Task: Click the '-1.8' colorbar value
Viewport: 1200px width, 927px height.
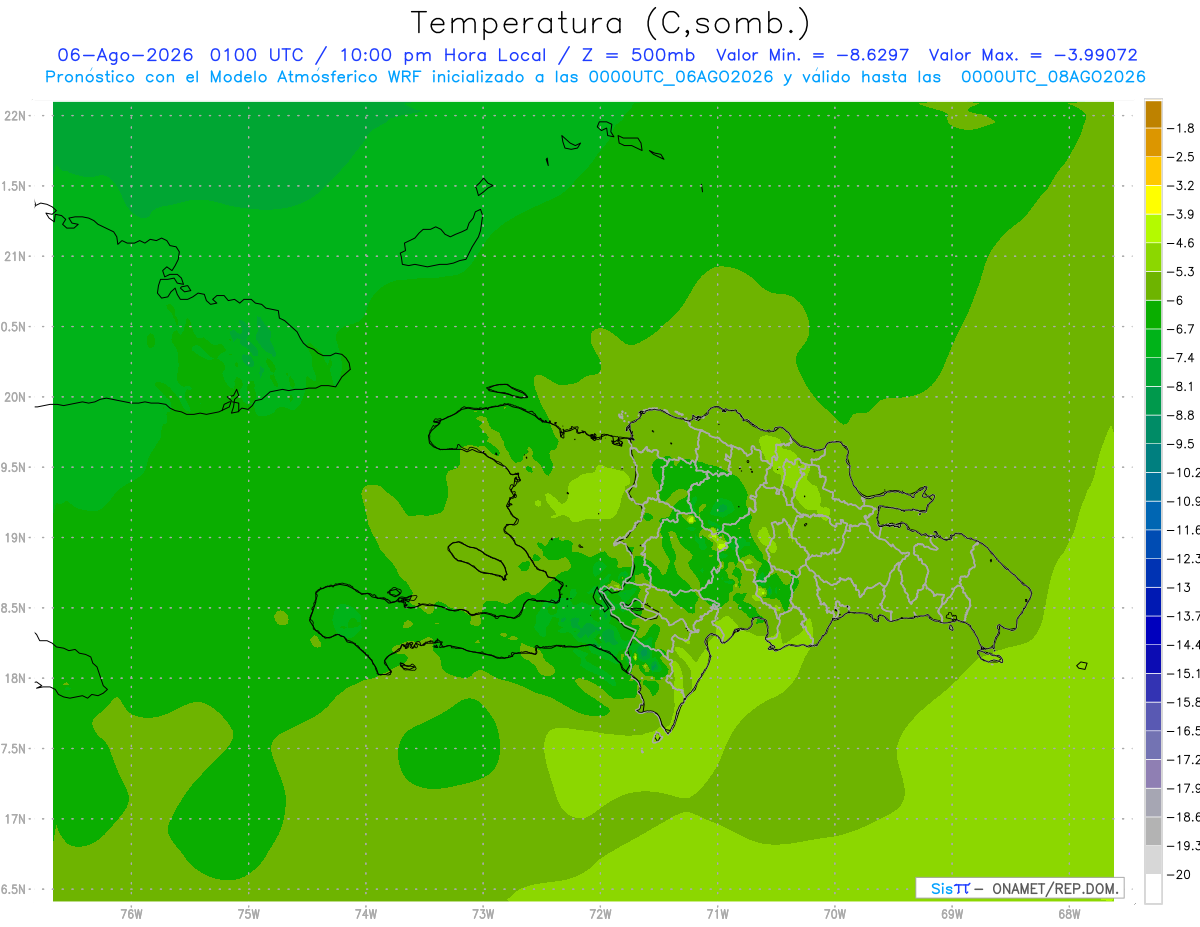Action: (1181, 128)
